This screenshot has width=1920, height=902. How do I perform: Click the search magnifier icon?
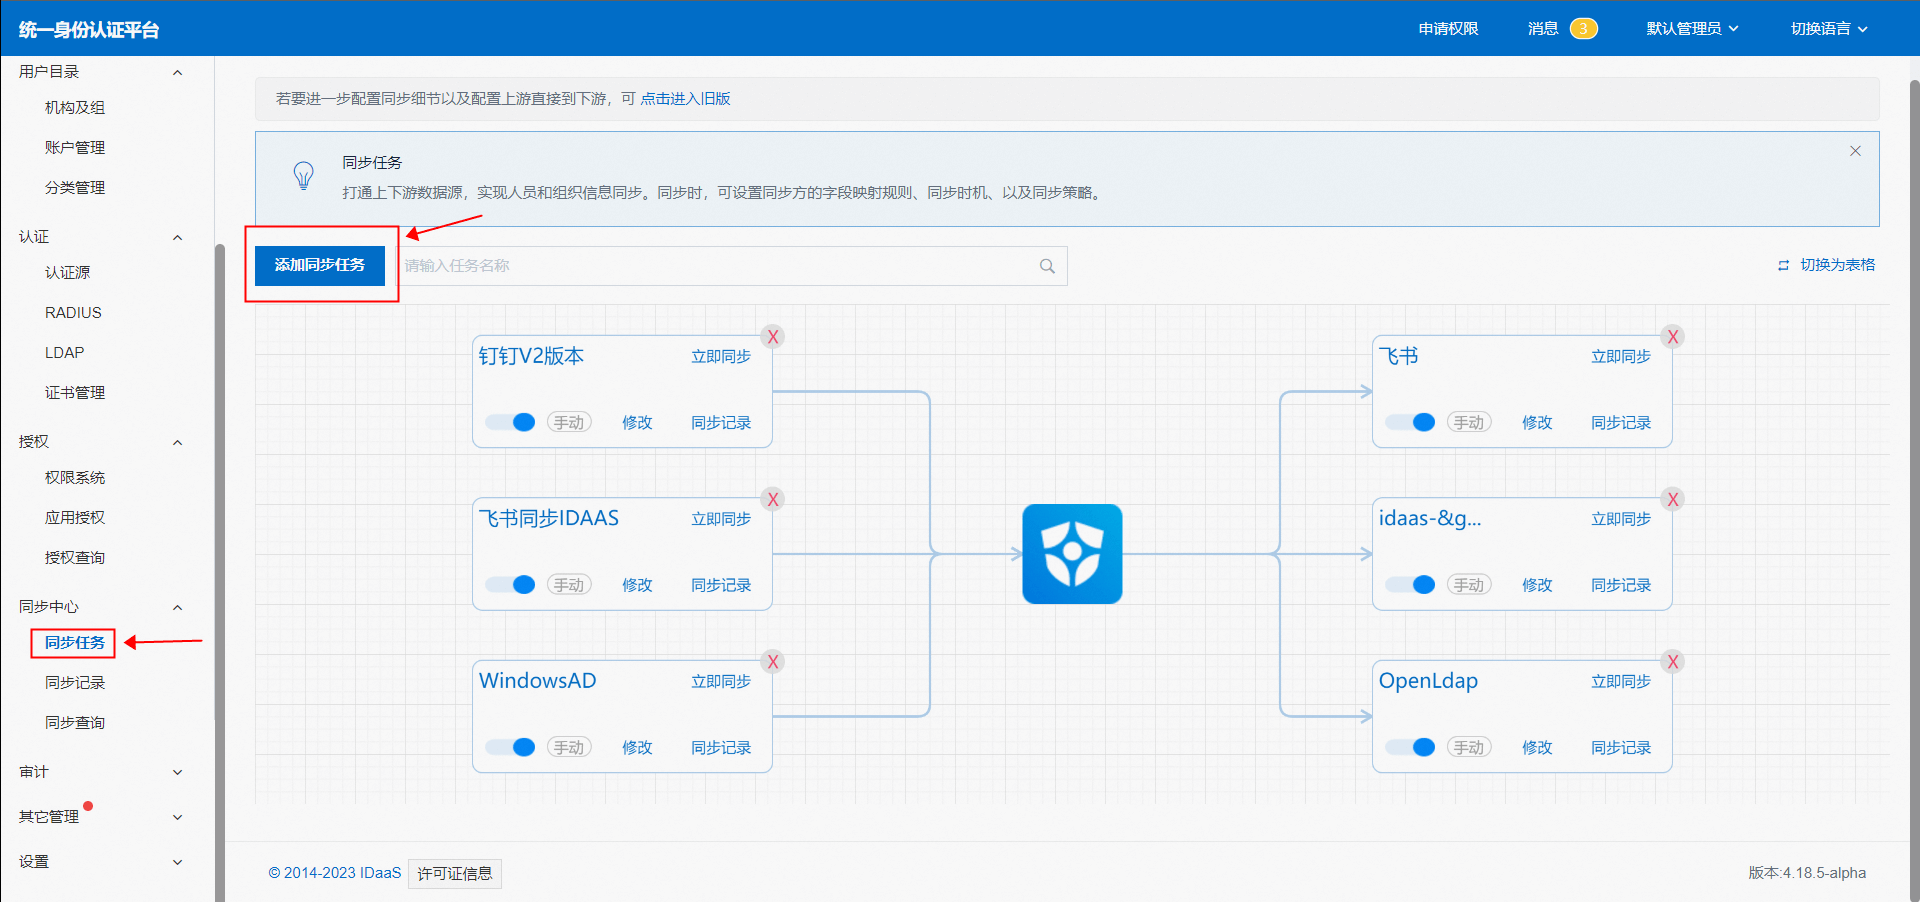click(1047, 266)
